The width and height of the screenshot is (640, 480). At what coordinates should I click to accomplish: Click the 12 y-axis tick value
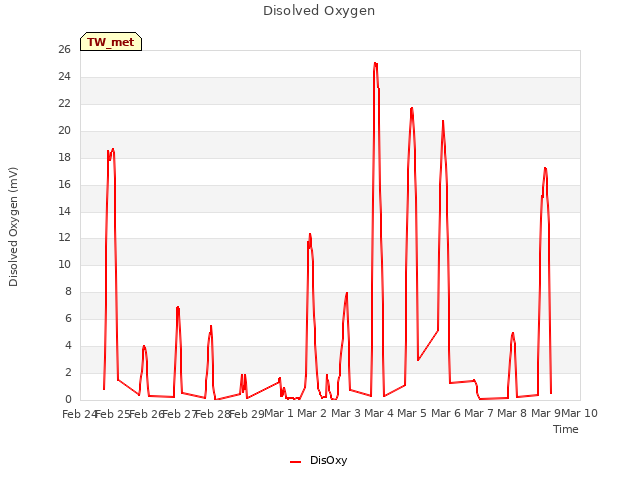(64, 238)
